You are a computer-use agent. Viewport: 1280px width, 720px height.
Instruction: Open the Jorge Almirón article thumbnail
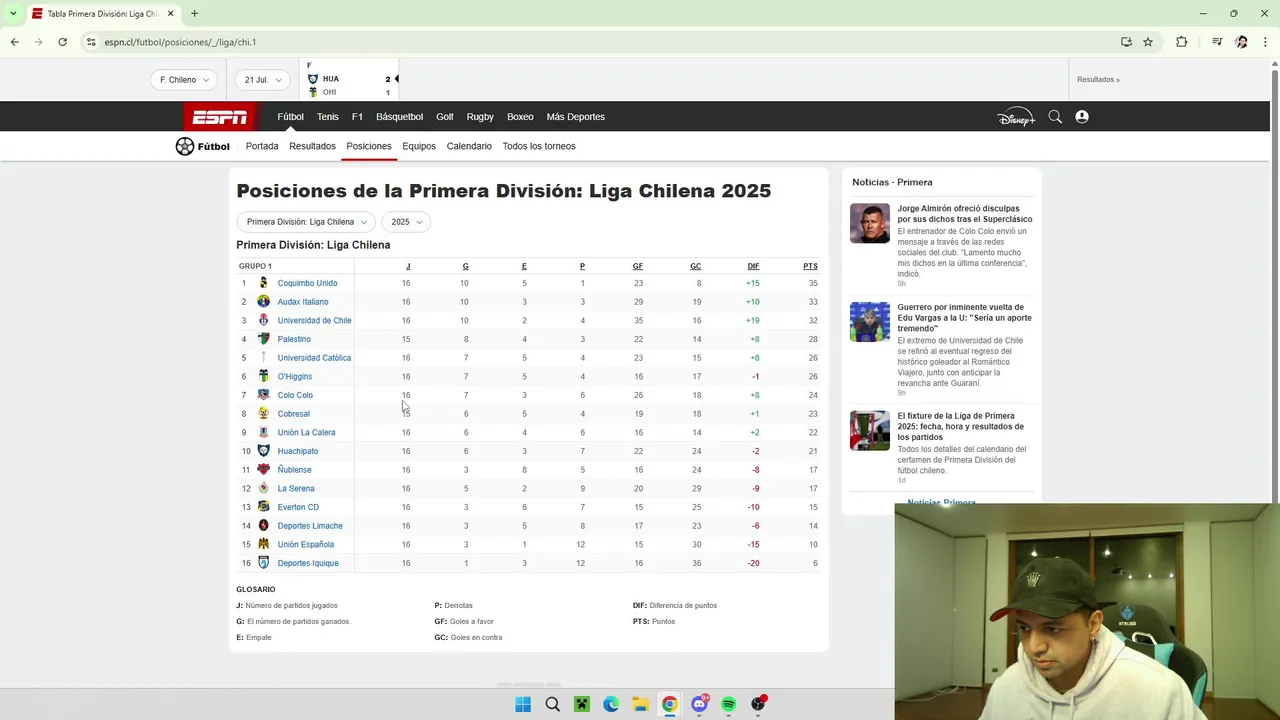pyautogui.click(x=870, y=224)
